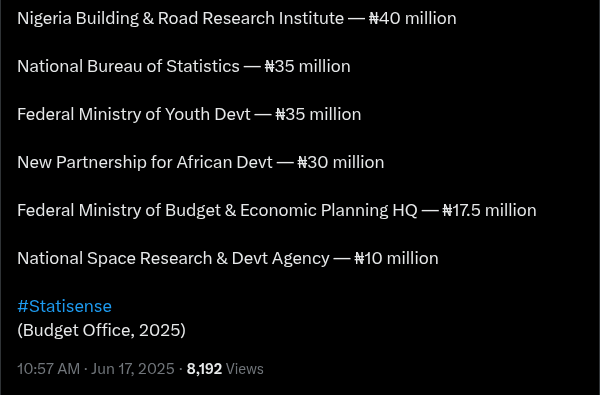The width and height of the screenshot is (600, 395).
Task: Click the Jun 17, 2025 date link
Action: [x=133, y=369]
